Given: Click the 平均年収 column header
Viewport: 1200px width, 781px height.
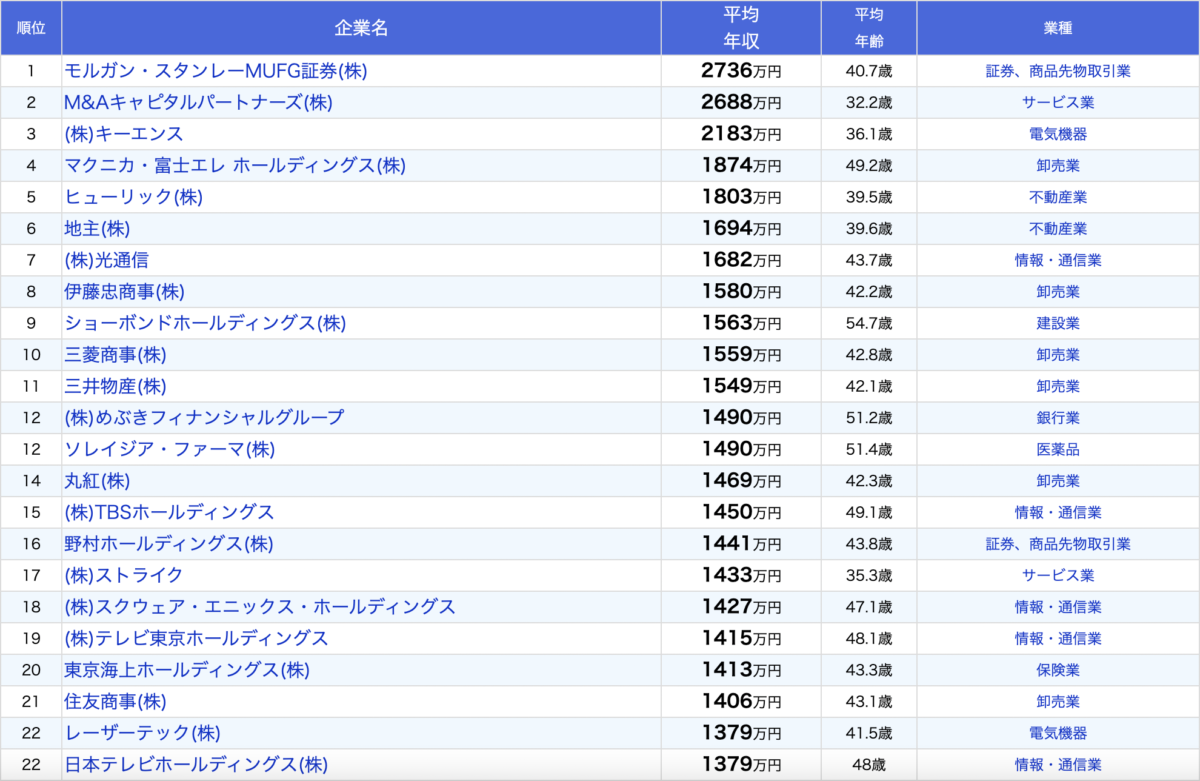Looking at the screenshot, I should click(x=741, y=28).
